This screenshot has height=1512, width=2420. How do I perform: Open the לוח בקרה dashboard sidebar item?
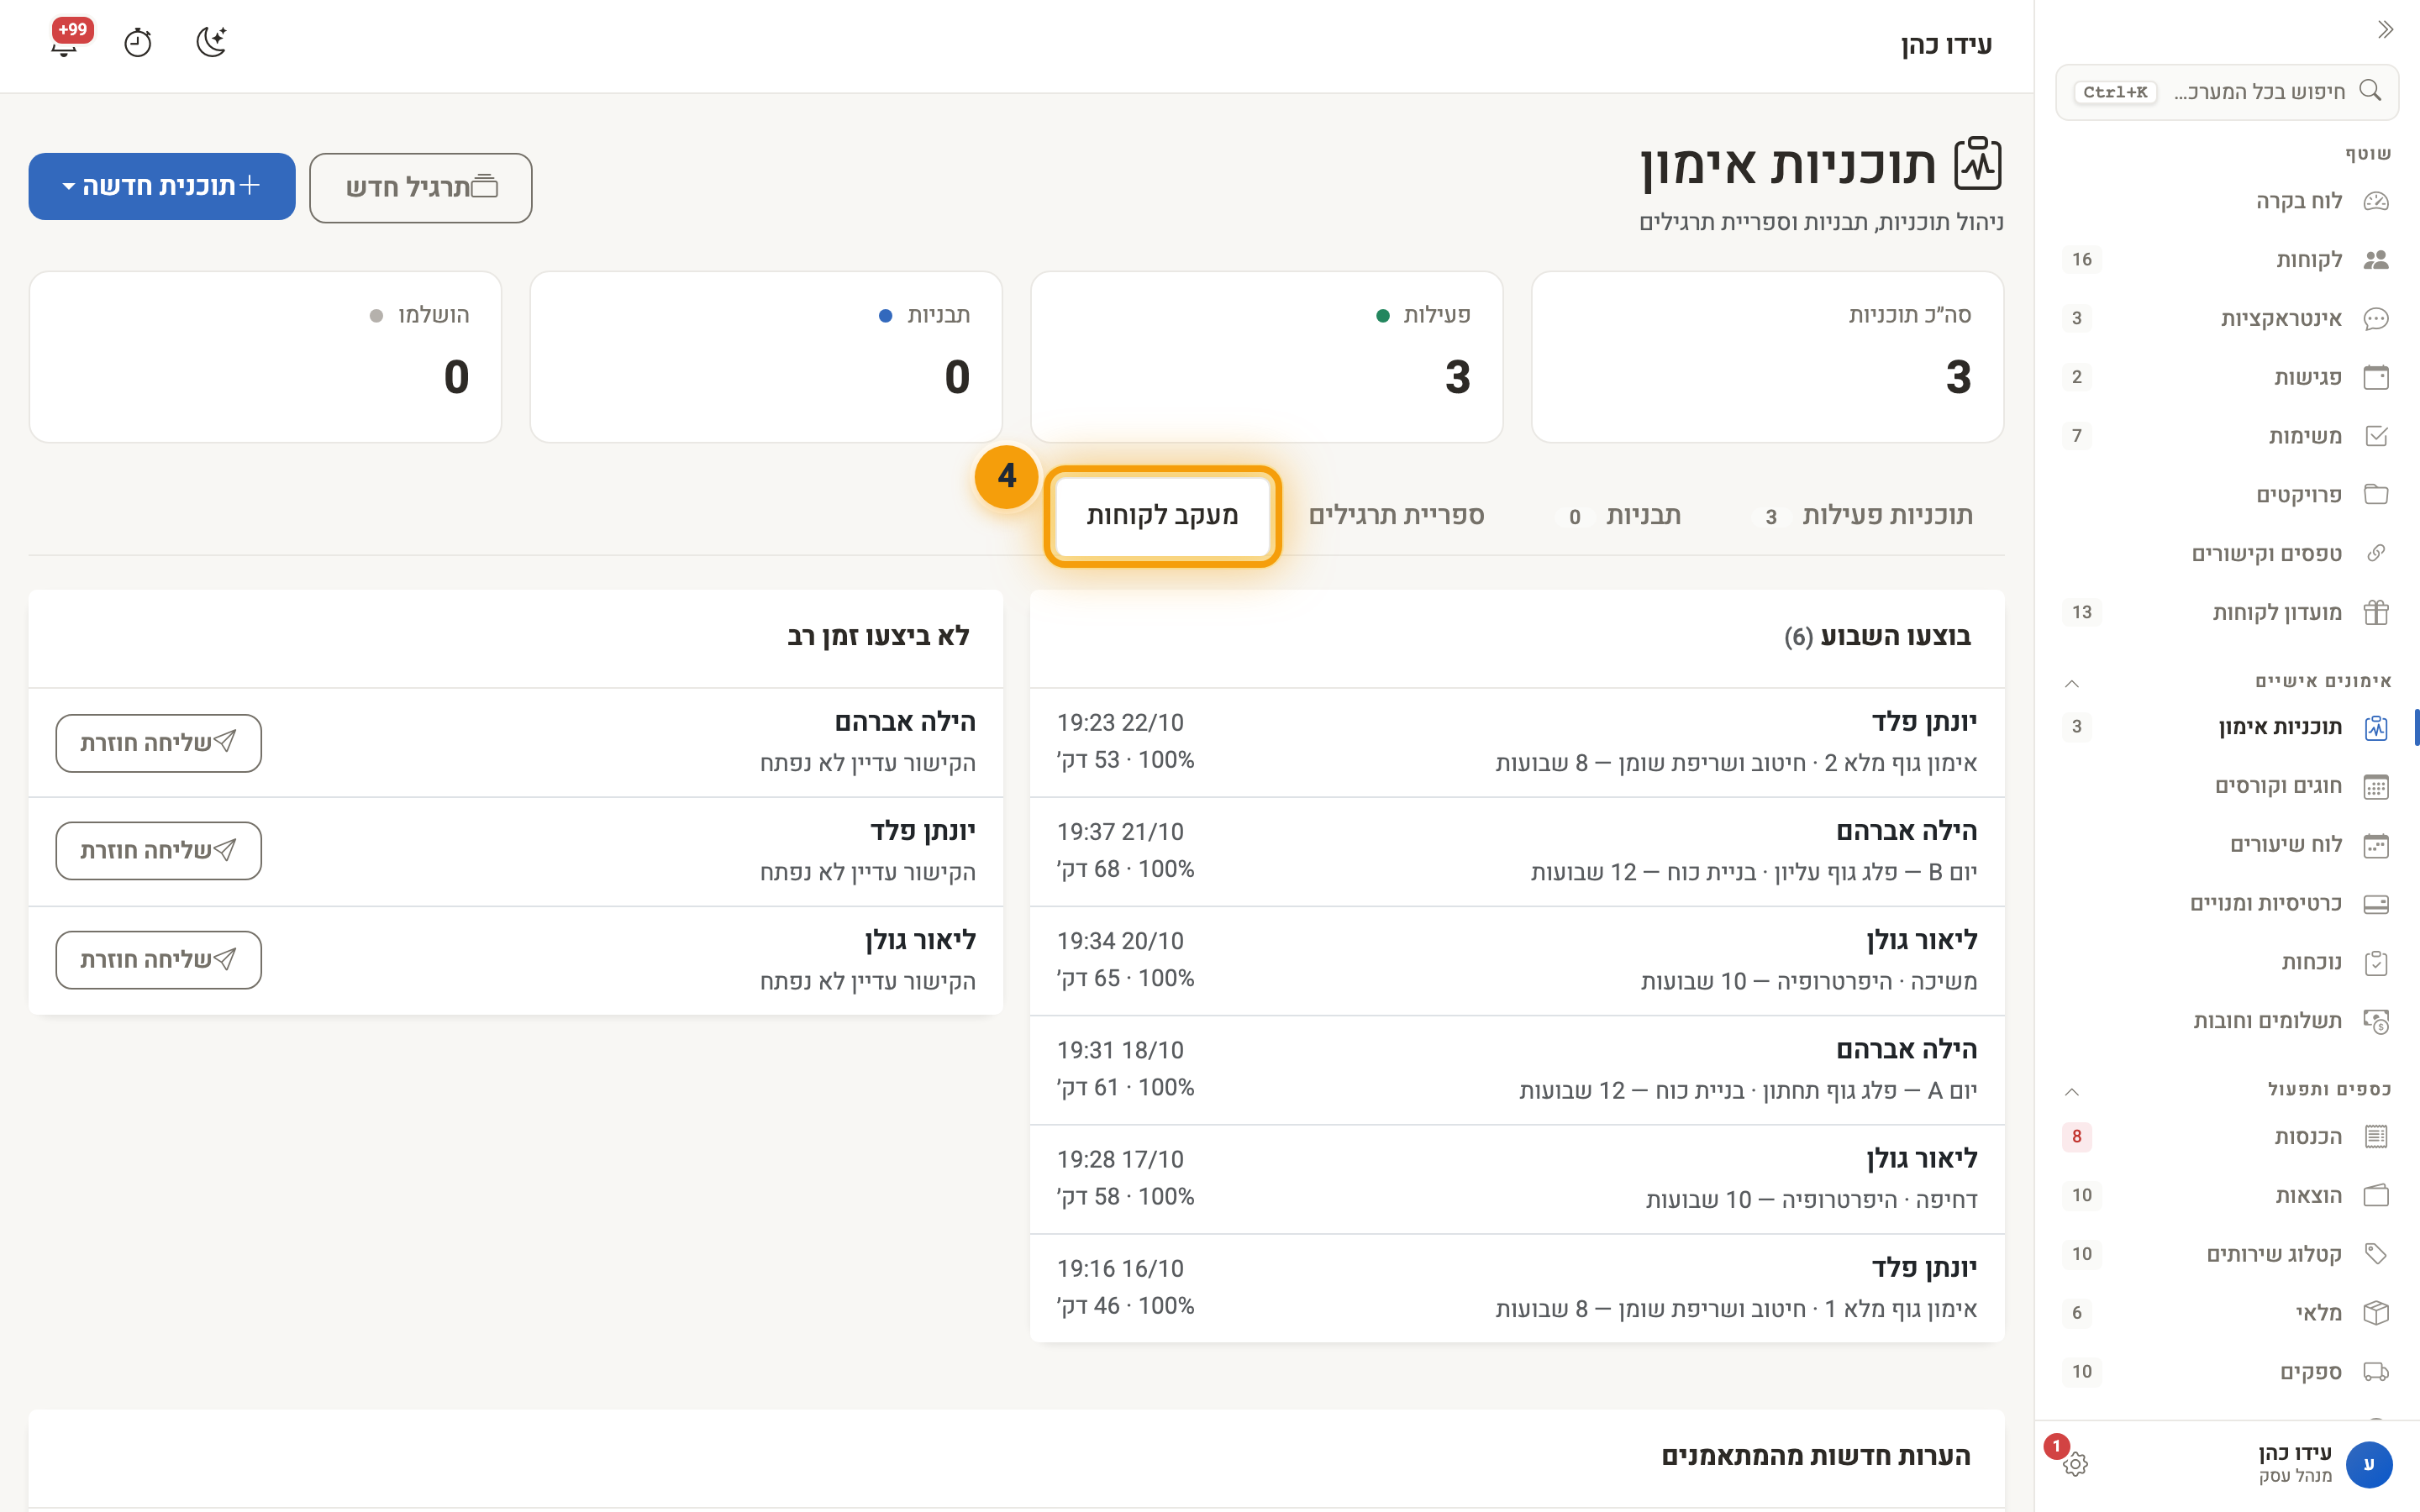click(x=2226, y=201)
